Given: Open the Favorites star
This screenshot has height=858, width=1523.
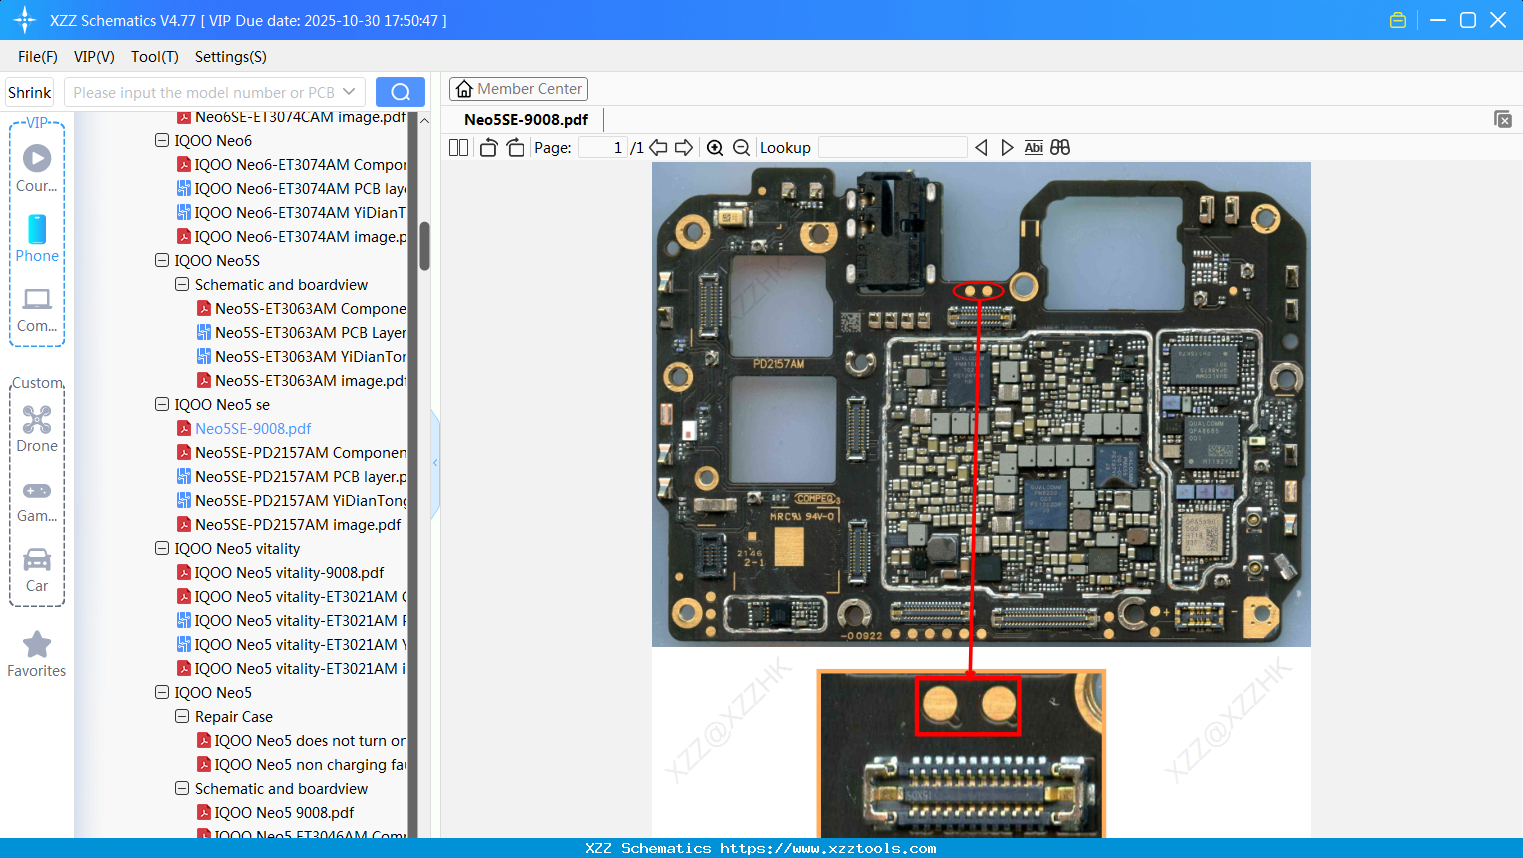Looking at the screenshot, I should (x=37, y=654).
